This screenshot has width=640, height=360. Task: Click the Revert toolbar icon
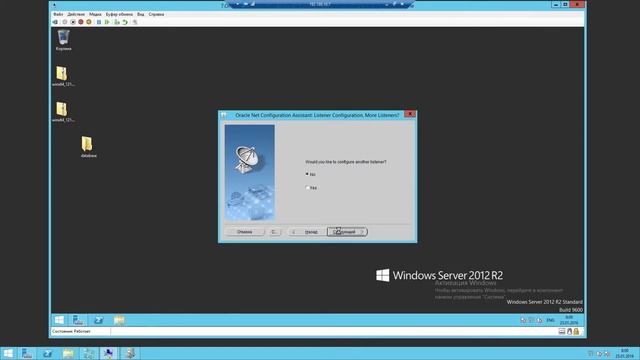click(125, 22)
